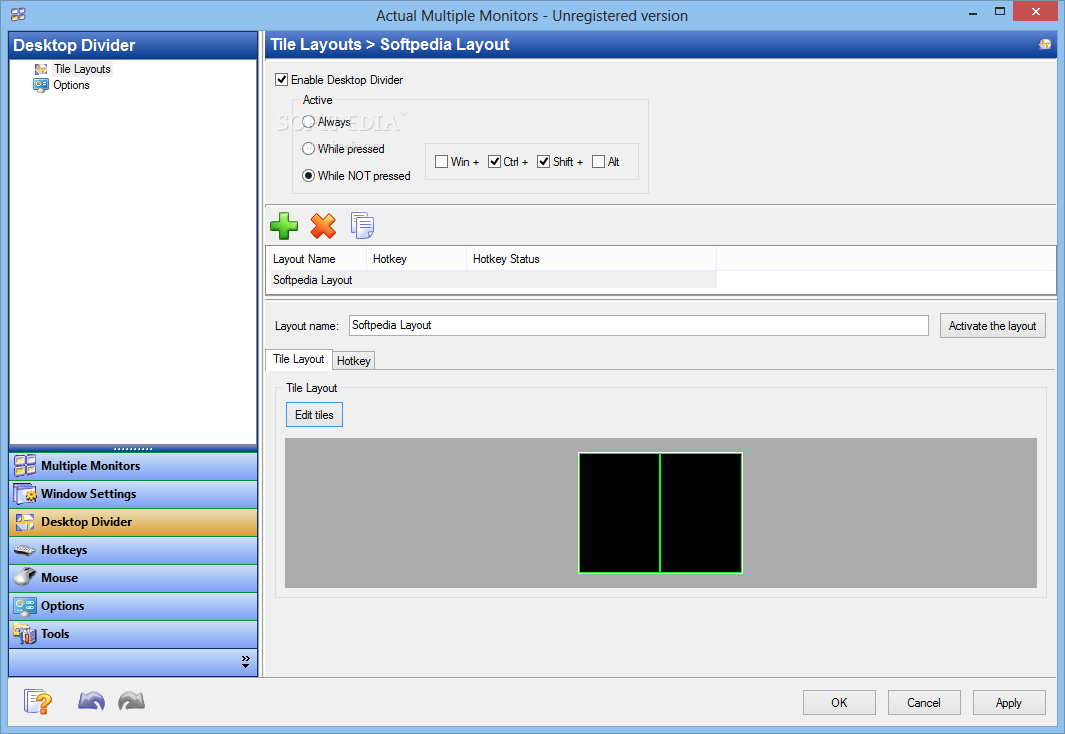Image resolution: width=1065 pixels, height=734 pixels.
Task: Click the help question mark icon
Action: (x=38, y=701)
